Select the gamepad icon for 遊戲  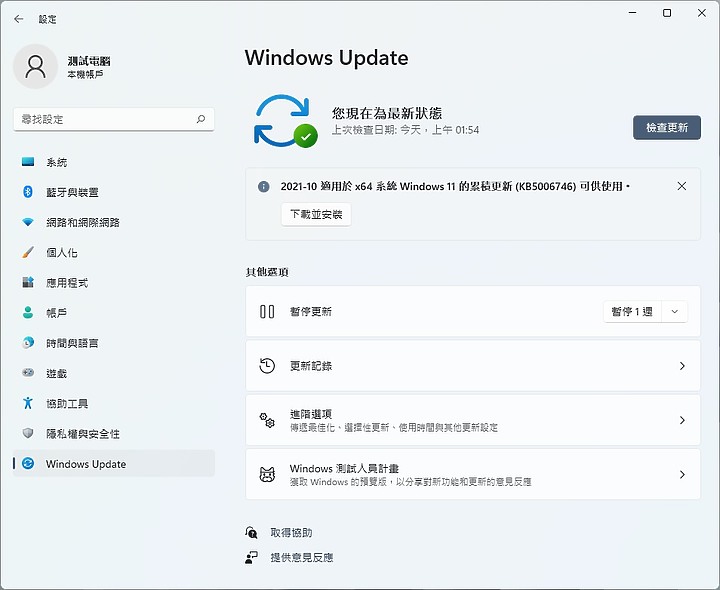point(28,372)
